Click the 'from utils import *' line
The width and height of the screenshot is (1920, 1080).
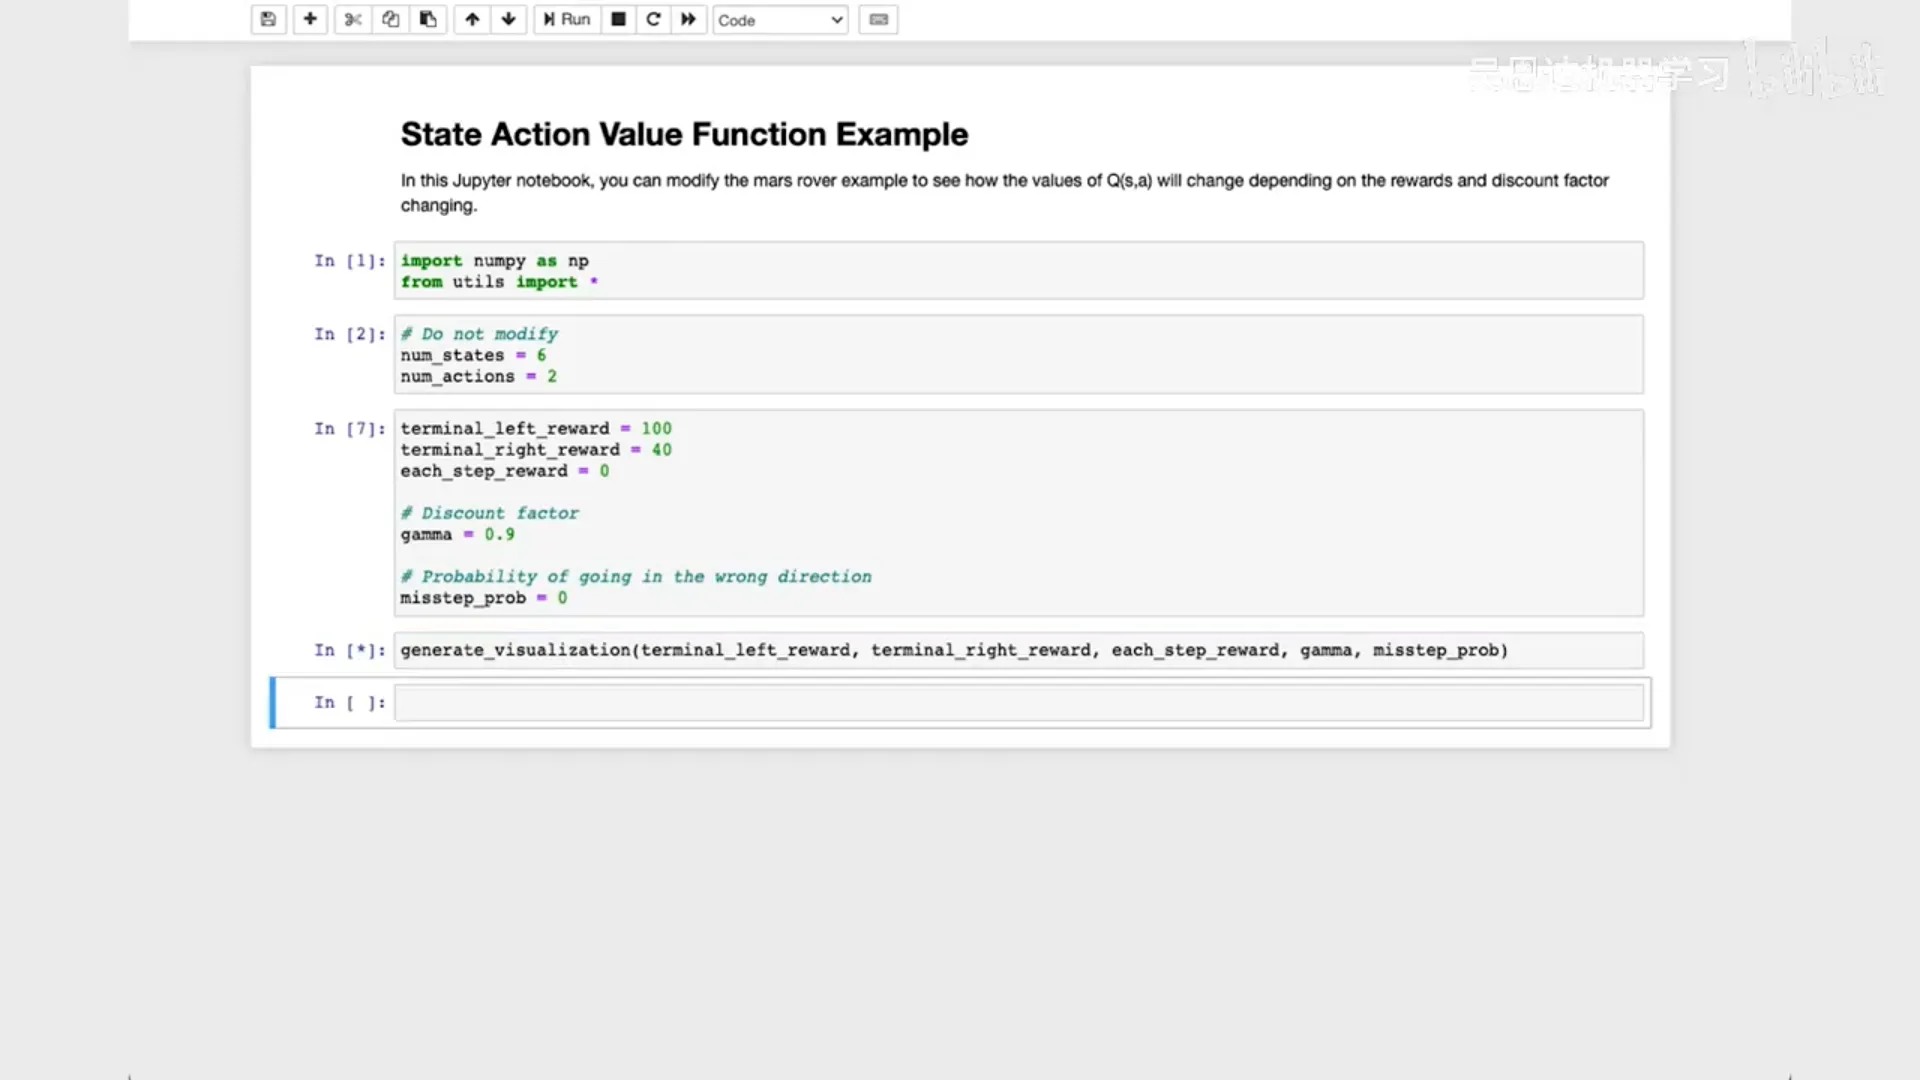coord(499,282)
